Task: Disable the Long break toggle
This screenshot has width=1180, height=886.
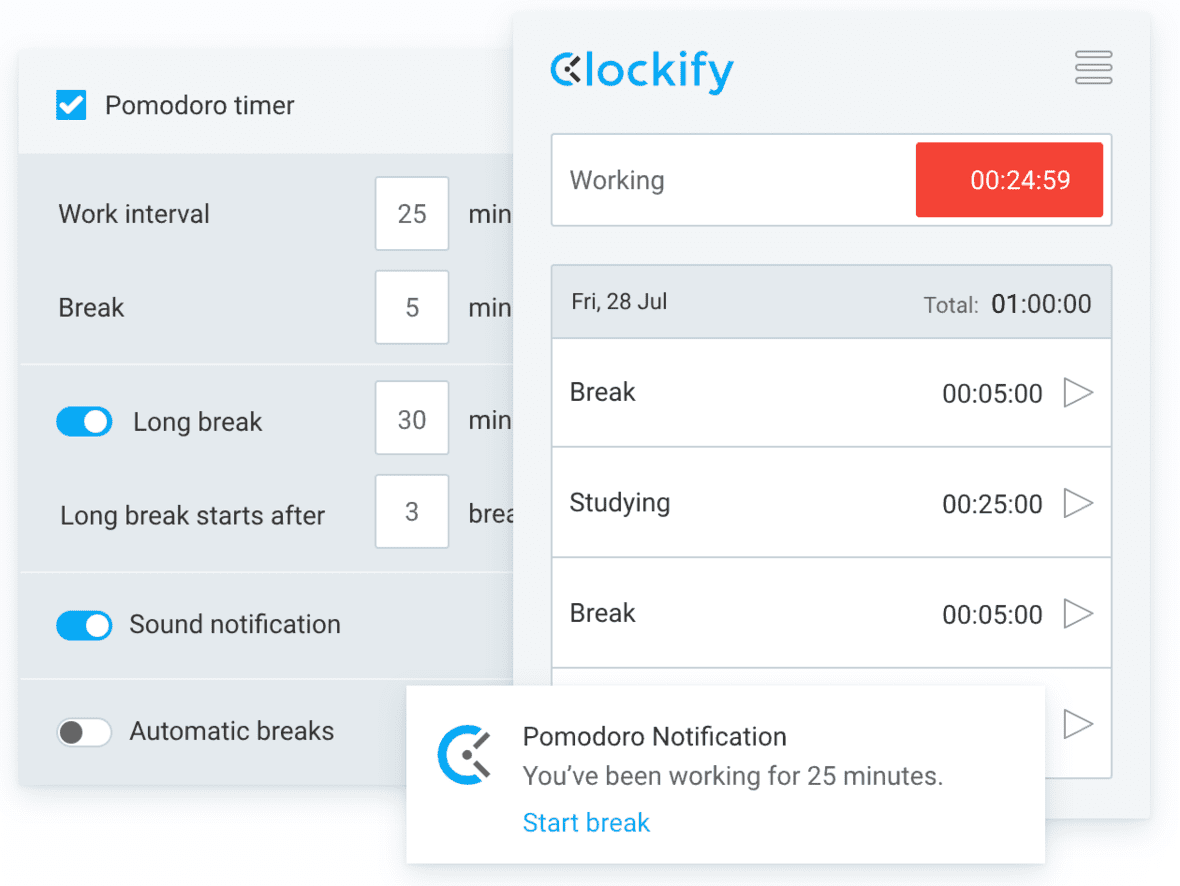Action: tap(84, 421)
